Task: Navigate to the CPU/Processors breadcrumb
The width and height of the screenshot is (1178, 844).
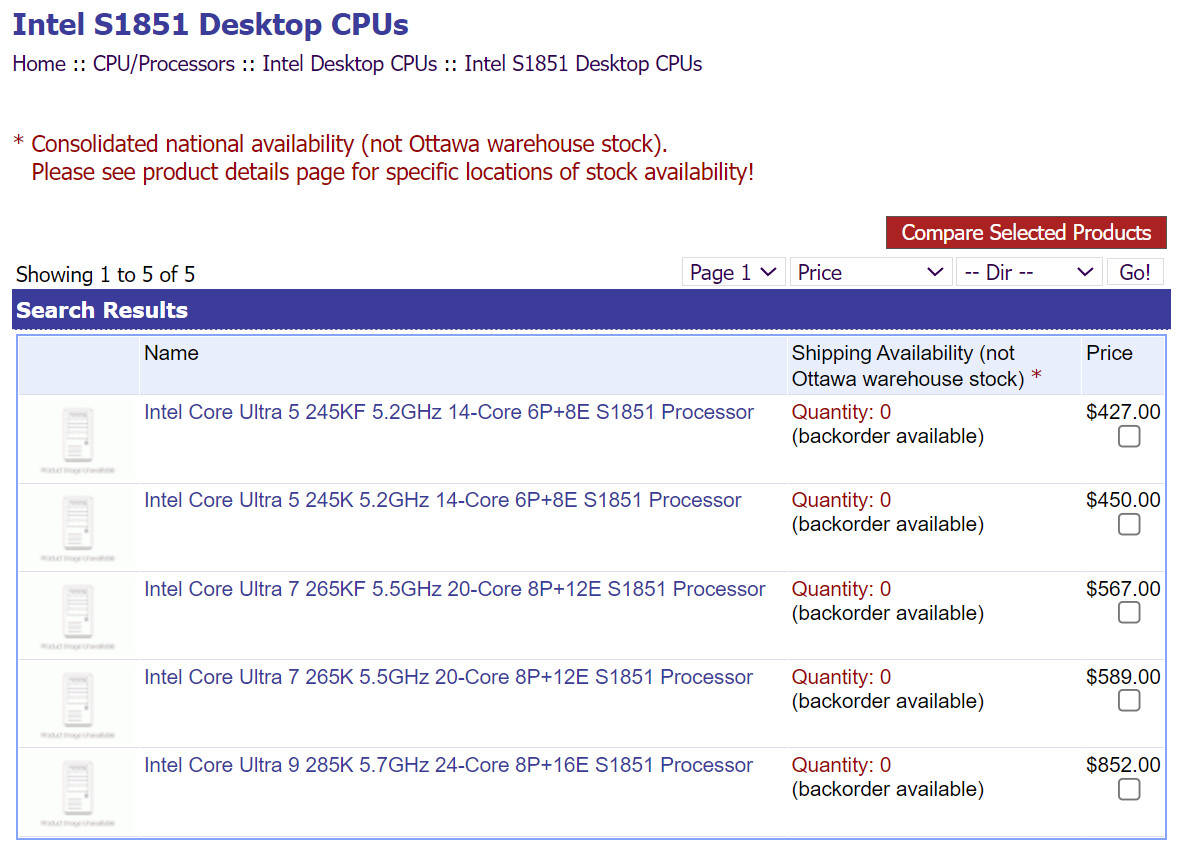Action: pyautogui.click(x=164, y=64)
